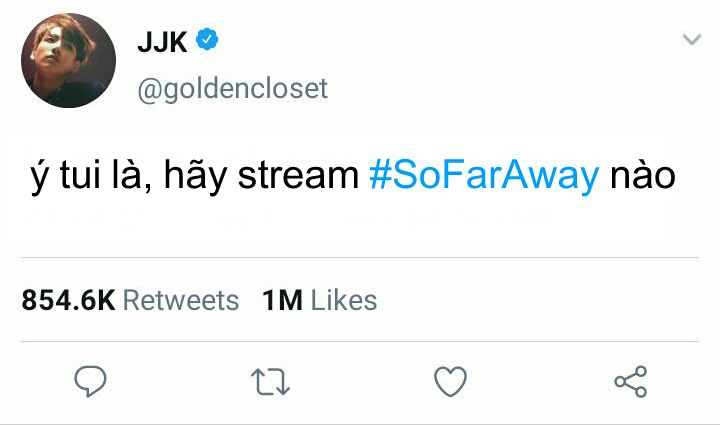Open the #SoFarAway hashtag
Screen dimensions: 720x425
484,175
